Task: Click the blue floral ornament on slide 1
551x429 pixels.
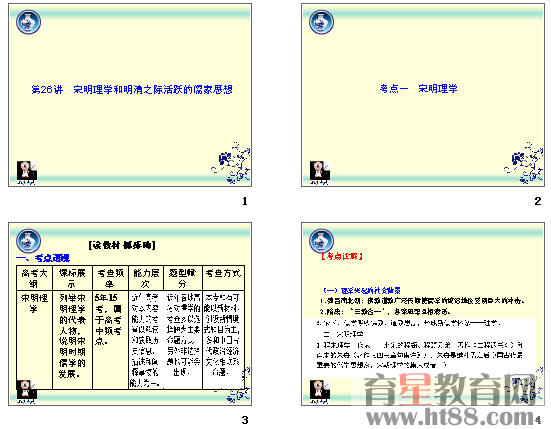Action: coord(231,163)
